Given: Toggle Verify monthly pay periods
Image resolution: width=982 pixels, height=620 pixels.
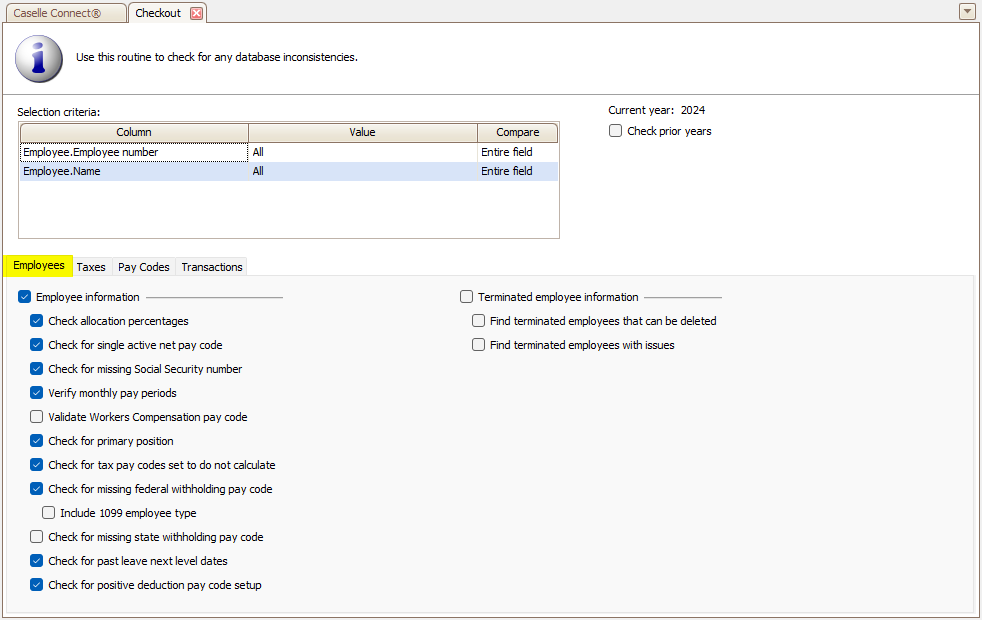Looking at the screenshot, I should (x=36, y=393).
